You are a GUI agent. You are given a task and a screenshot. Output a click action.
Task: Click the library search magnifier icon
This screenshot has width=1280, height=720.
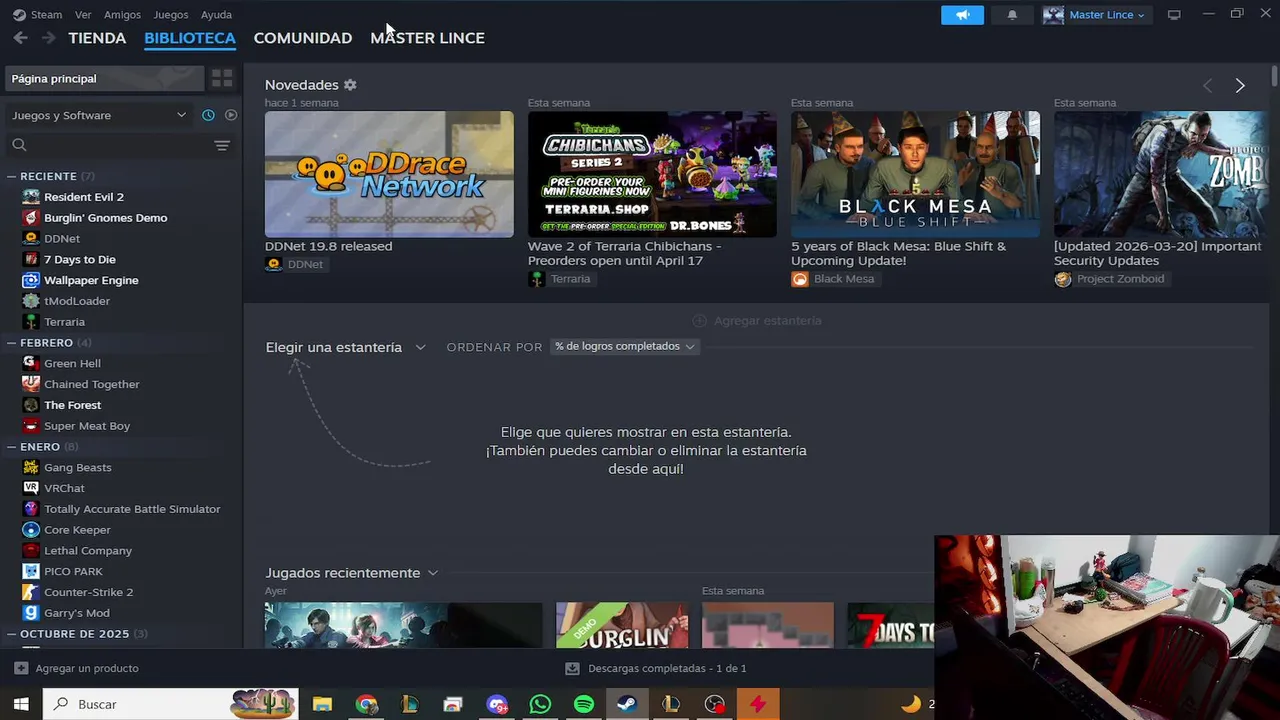coord(19,145)
